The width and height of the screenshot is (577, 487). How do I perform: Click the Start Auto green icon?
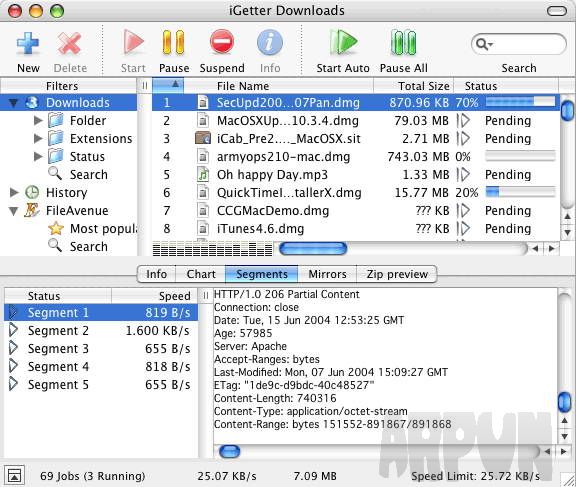(343, 43)
